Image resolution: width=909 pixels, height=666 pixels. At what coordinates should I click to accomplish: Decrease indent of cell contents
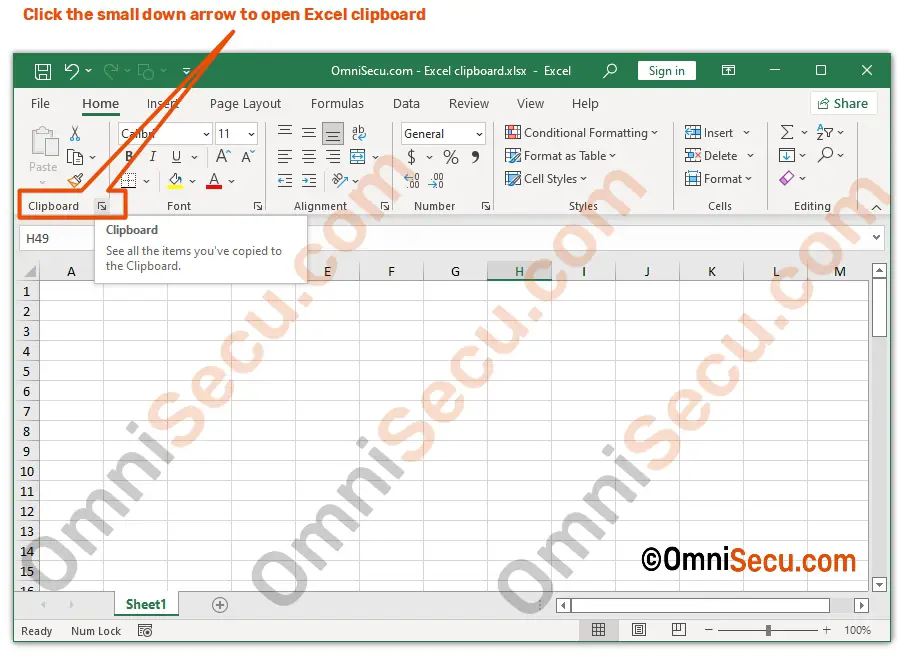click(285, 181)
